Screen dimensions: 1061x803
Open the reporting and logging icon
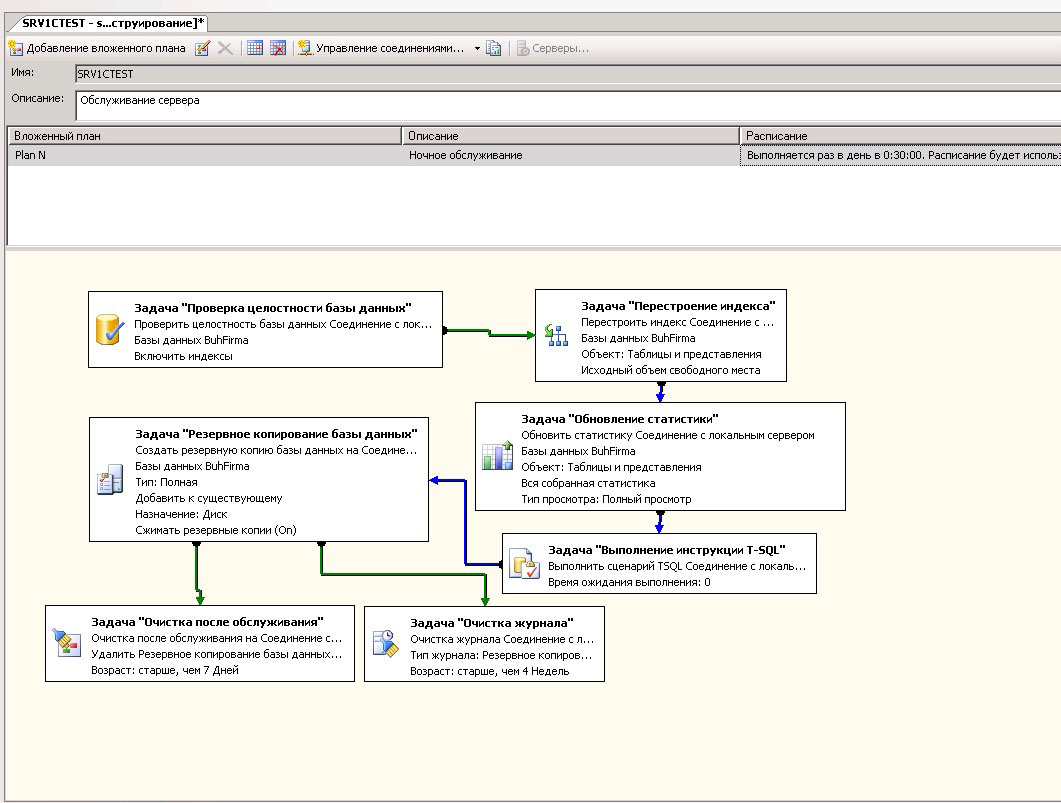494,48
